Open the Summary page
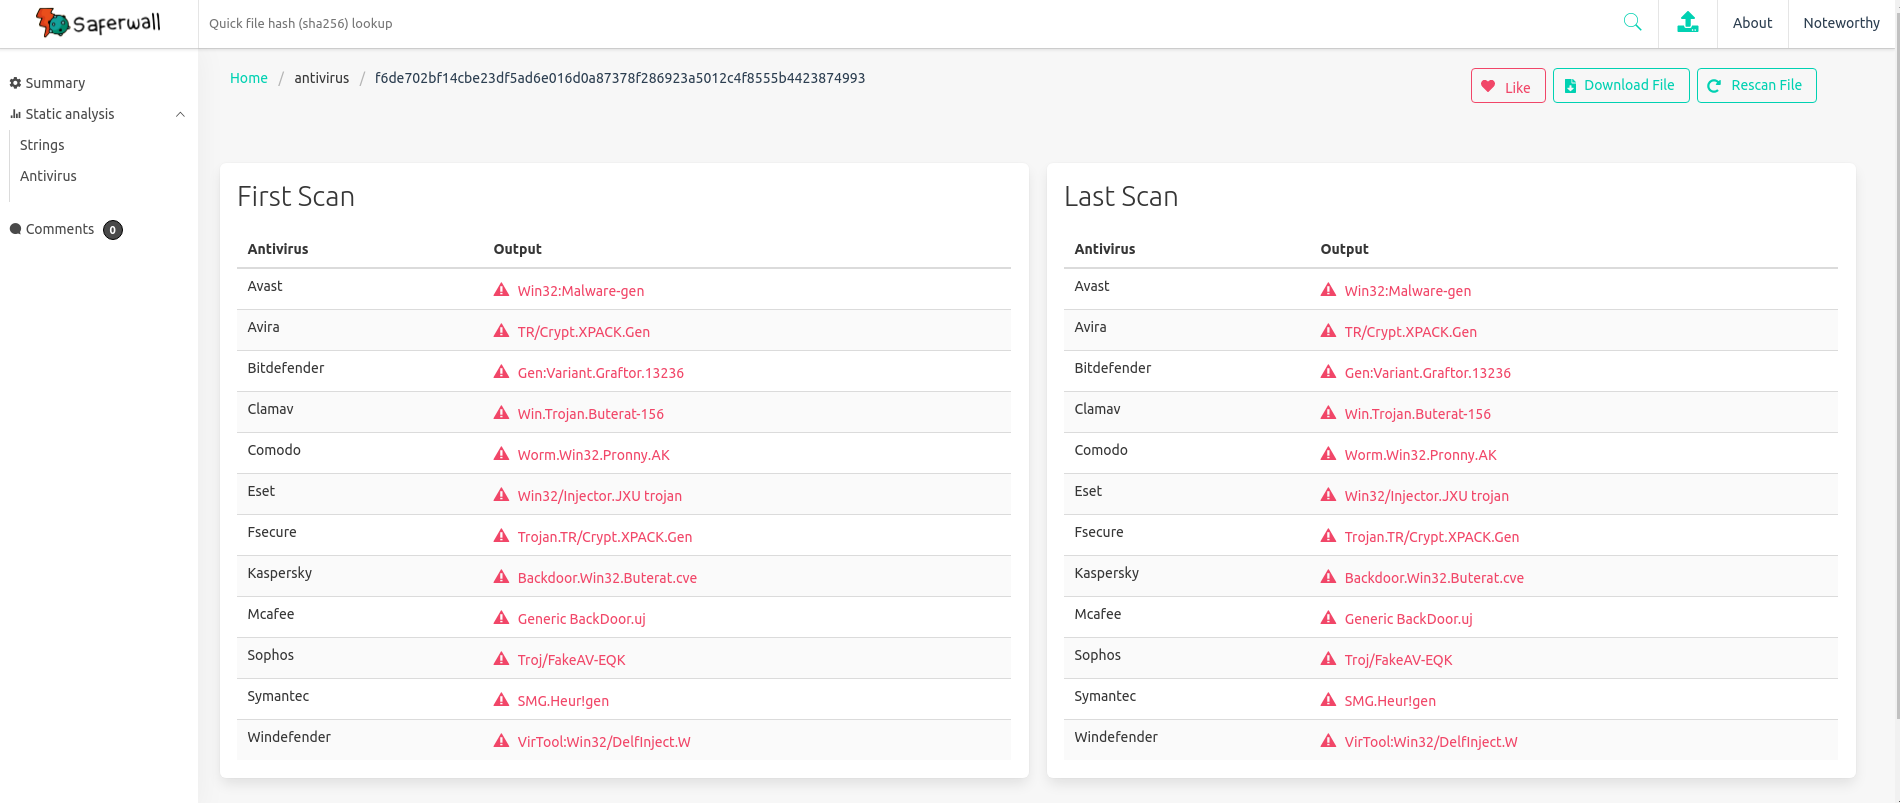1900x803 pixels. click(55, 83)
